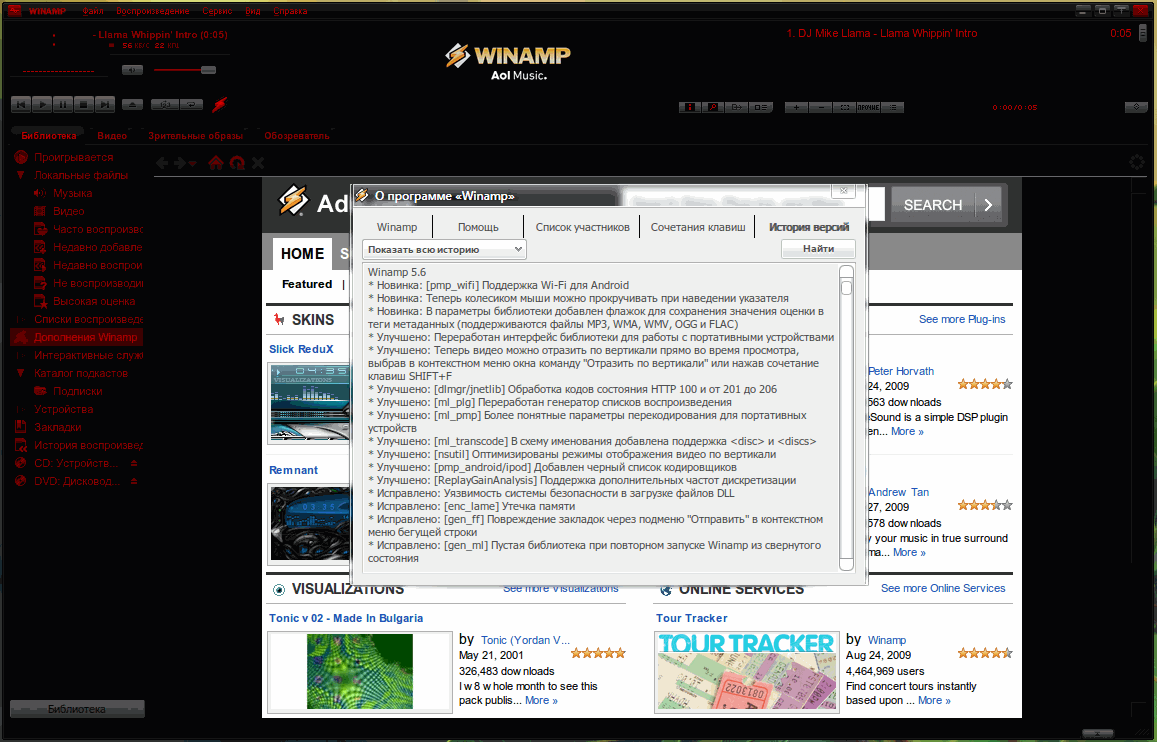Viewport: 1157px width, 742px height.
Task: Open the See more Plug-ins link
Action: tap(961, 319)
